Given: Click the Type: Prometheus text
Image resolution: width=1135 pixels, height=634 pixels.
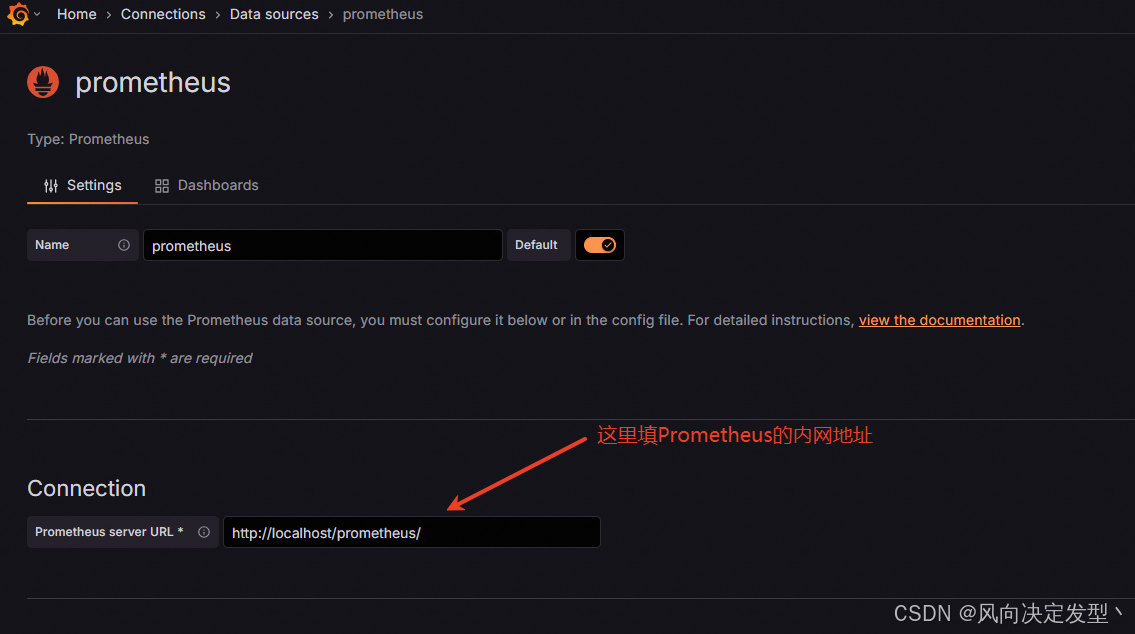Looking at the screenshot, I should tap(88, 139).
